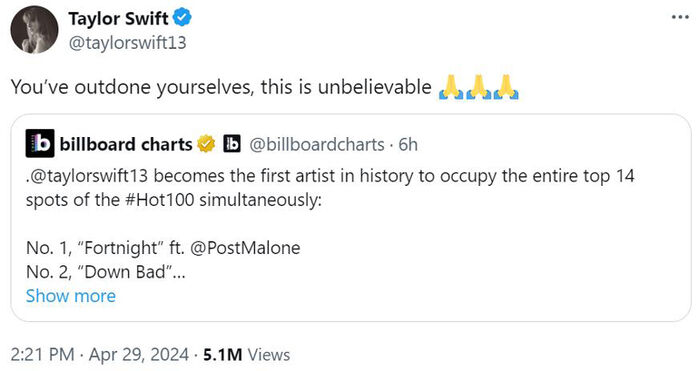Viewport: 698px width, 371px height.
Task: Click the billboard charts account name
Action: [x=126, y=144]
